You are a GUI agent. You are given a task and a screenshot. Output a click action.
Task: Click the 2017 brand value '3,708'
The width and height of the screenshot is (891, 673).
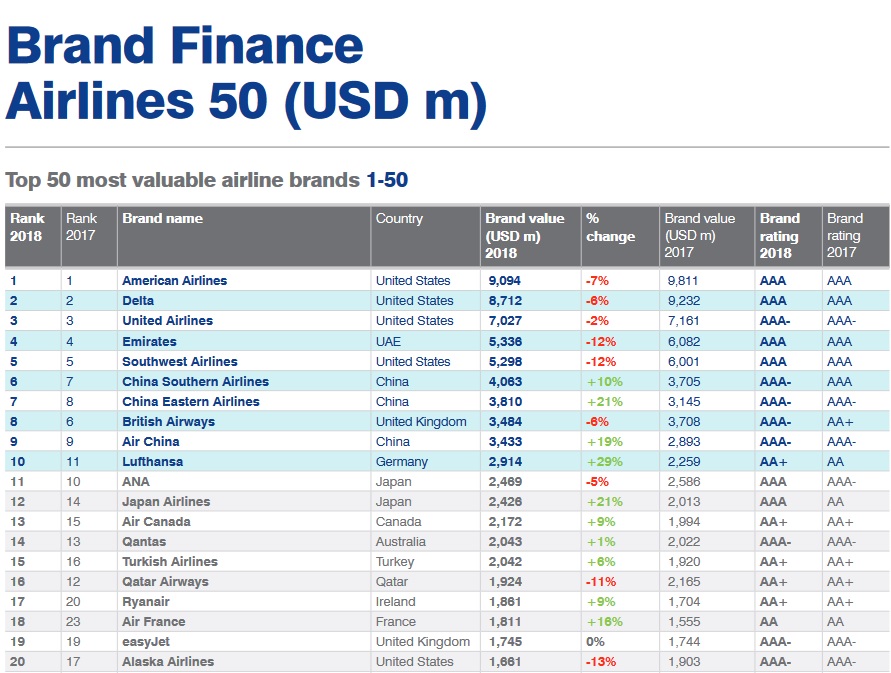684,422
